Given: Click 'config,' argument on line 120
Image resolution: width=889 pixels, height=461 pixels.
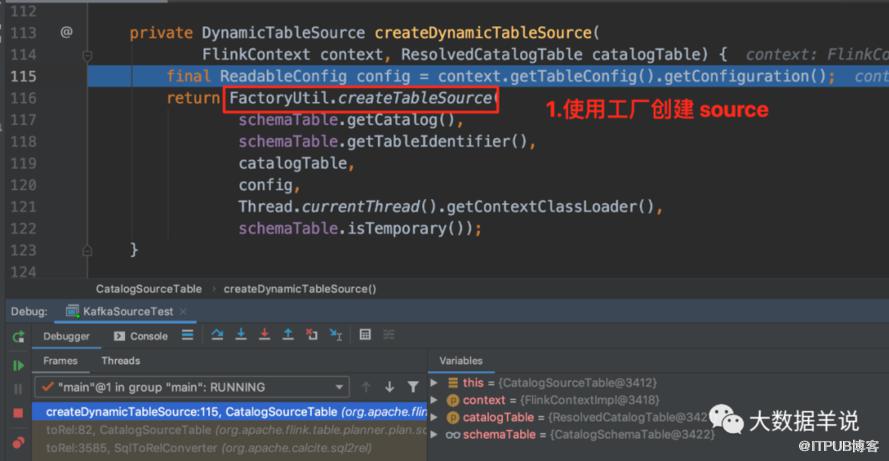Looking at the screenshot, I should [269, 185].
